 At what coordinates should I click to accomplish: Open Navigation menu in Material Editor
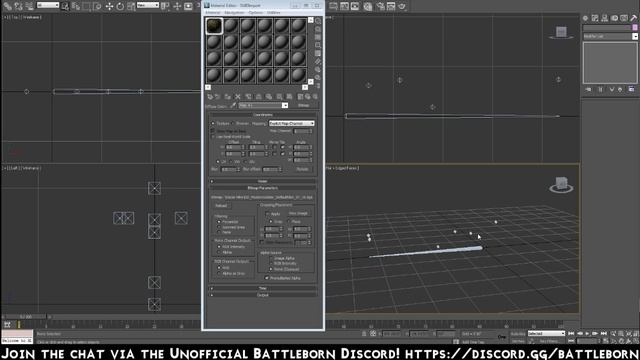coord(234,13)
